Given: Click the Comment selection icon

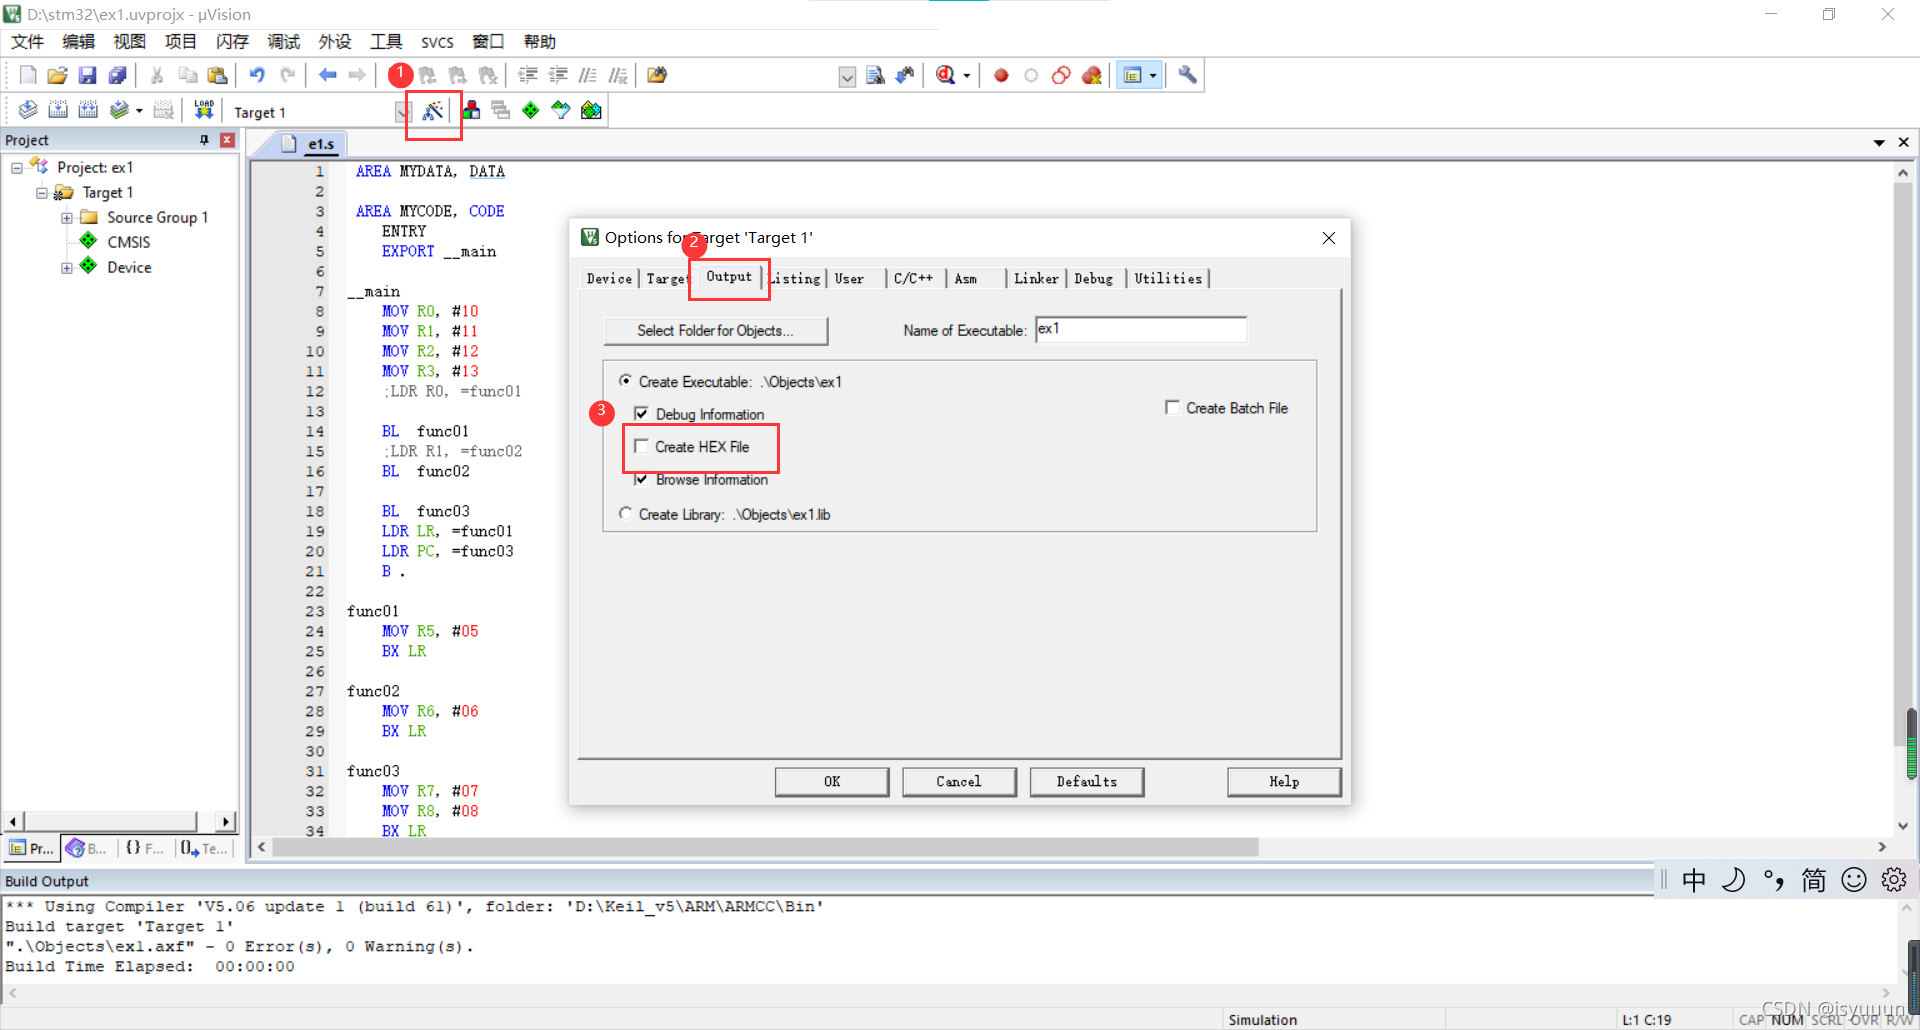Looking at the screenshot, I should coord(588,75).
